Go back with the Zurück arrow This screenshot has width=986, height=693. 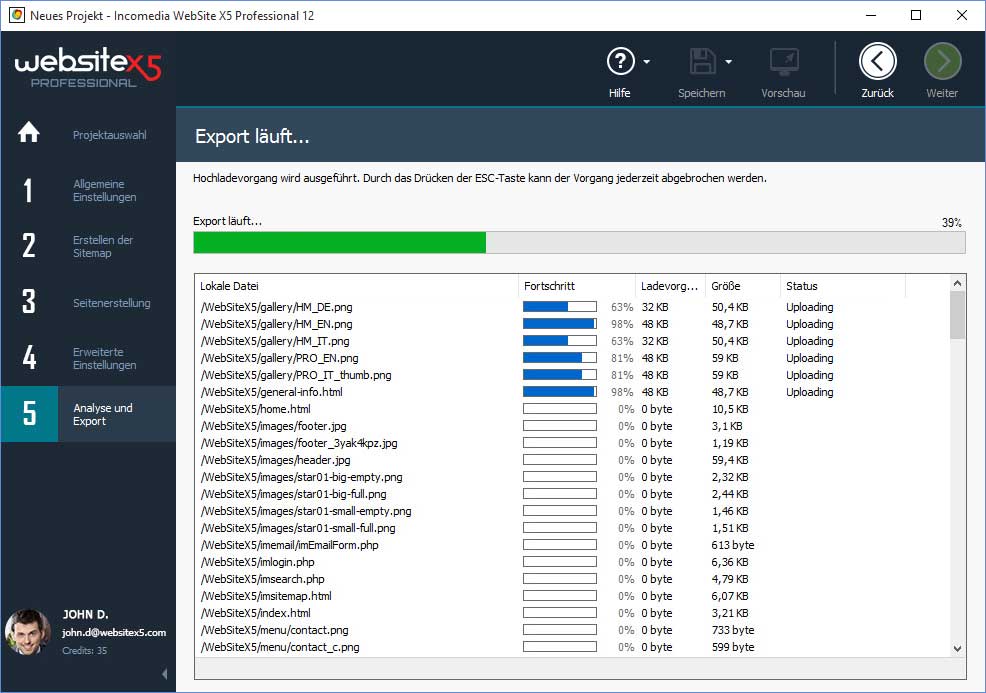[877, 62]
